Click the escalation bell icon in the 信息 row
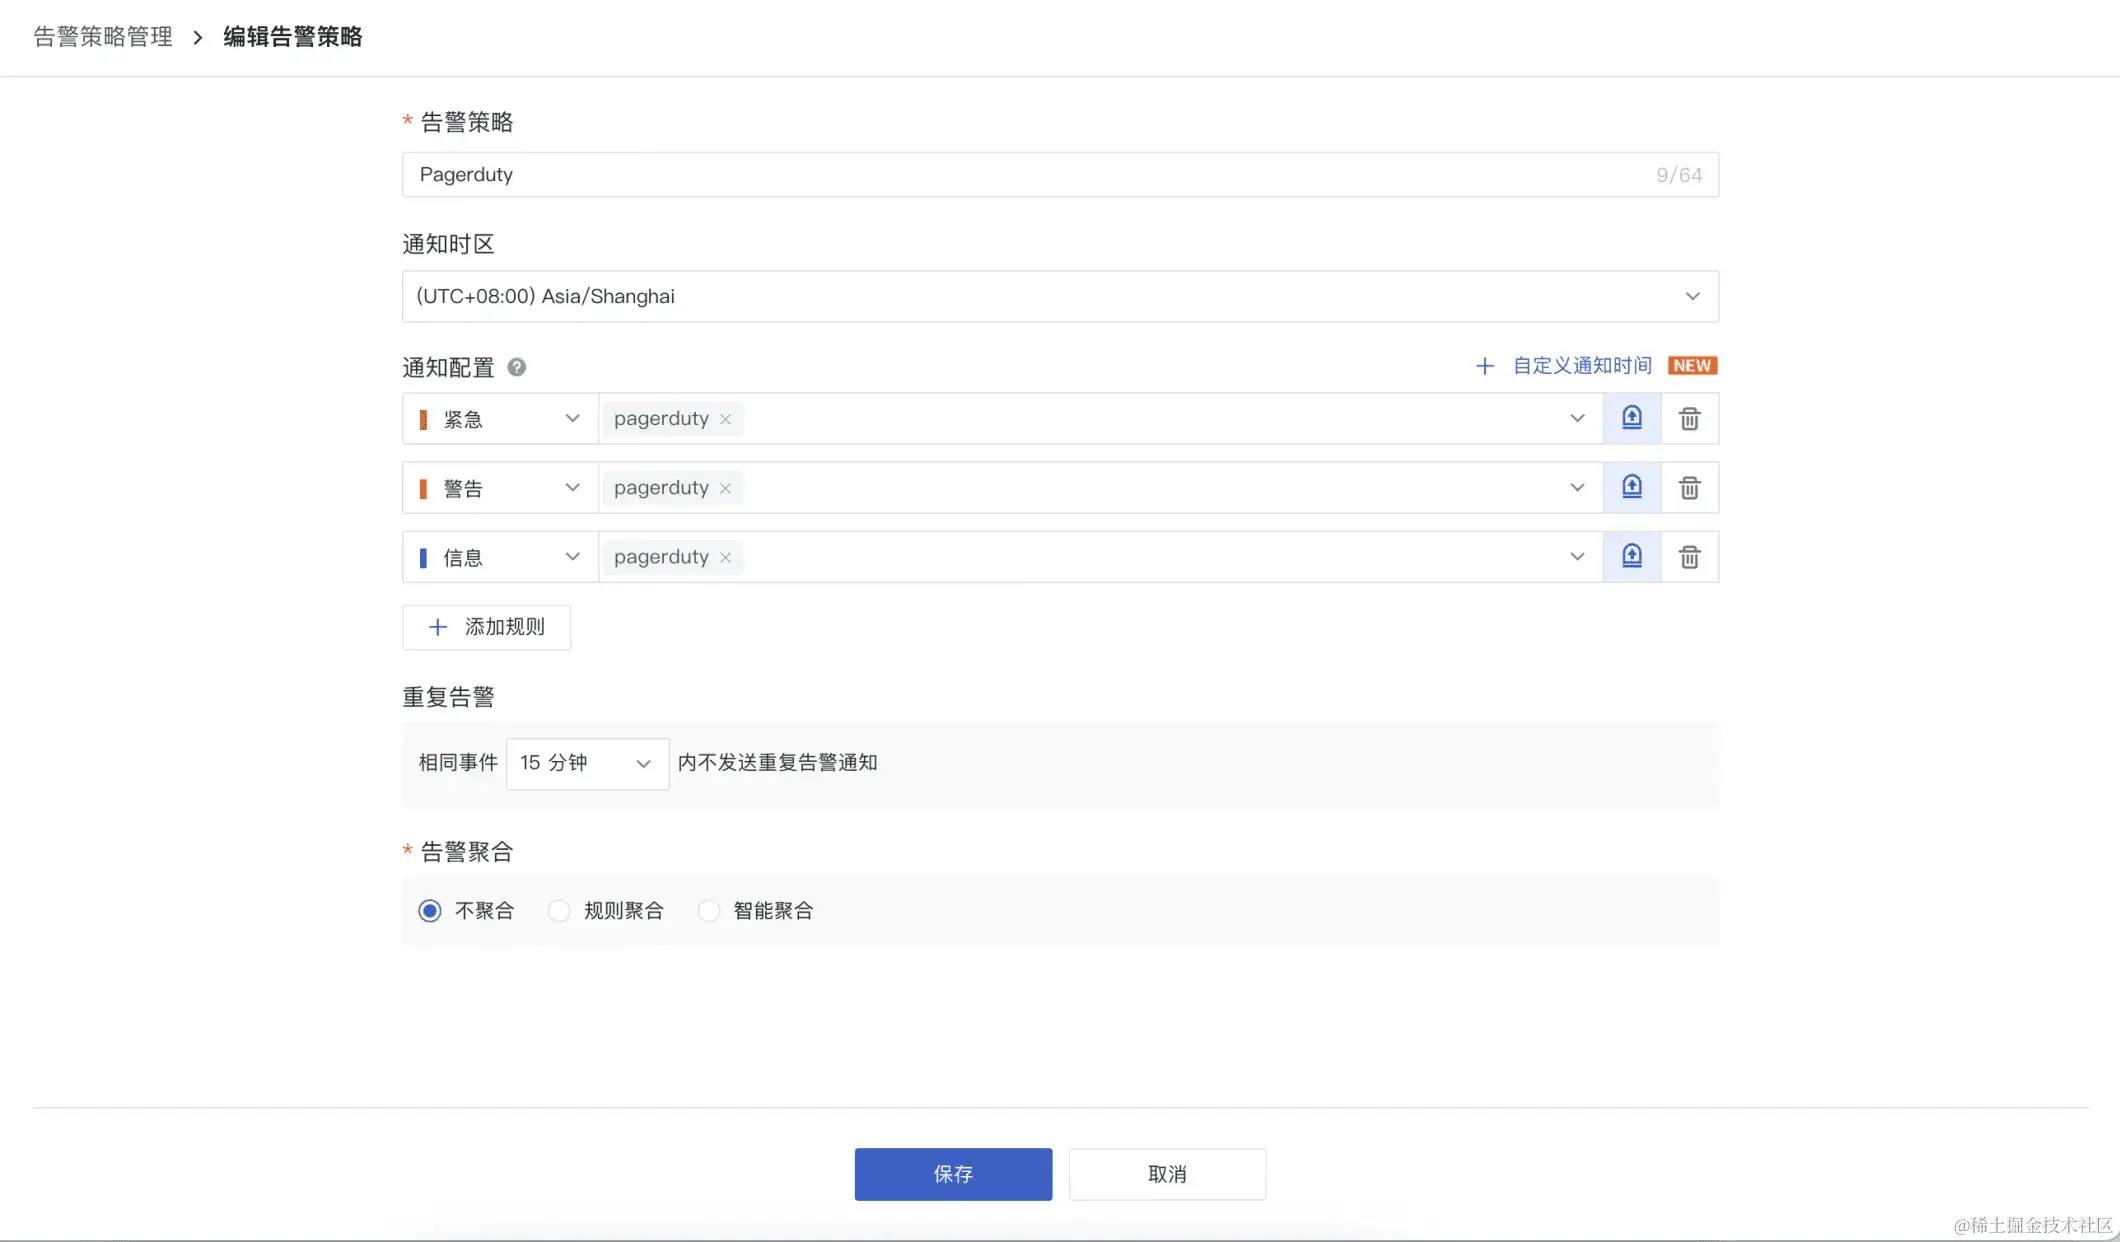Viewport: 2120px width, 1242px height. [x=1631, y=556]
